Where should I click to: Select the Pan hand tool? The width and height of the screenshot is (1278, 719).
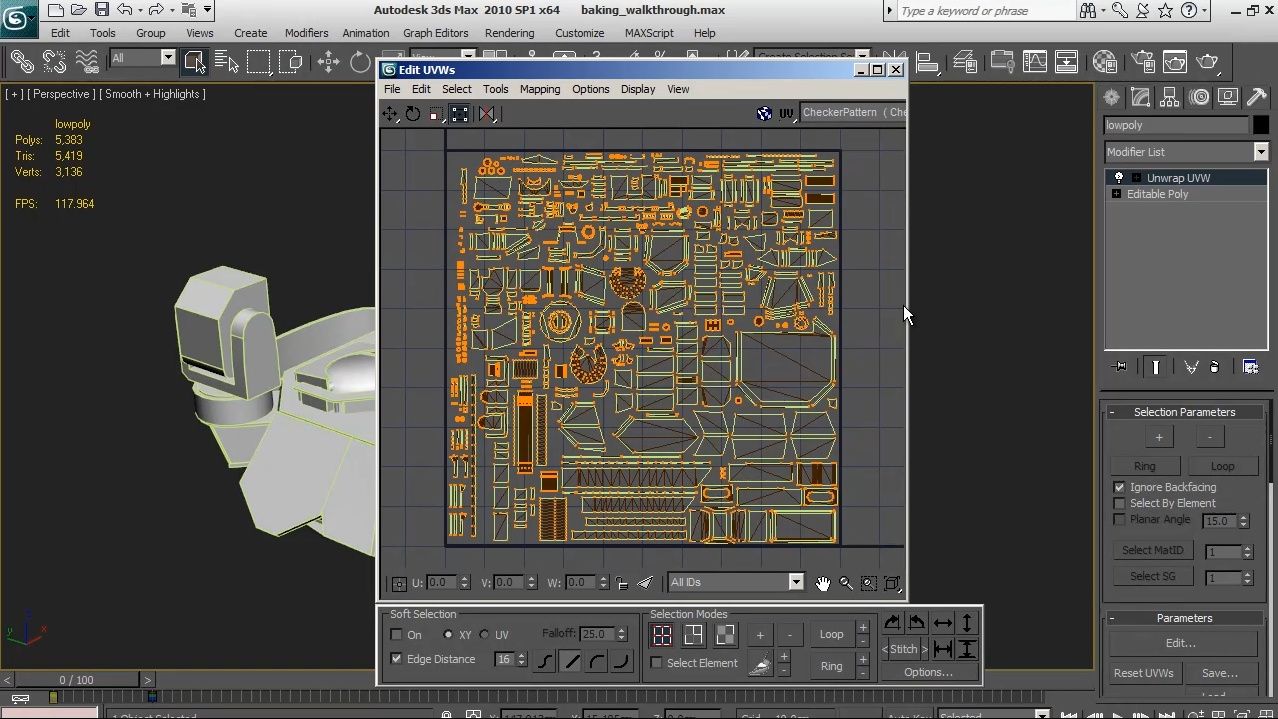[x=822, y=583]
